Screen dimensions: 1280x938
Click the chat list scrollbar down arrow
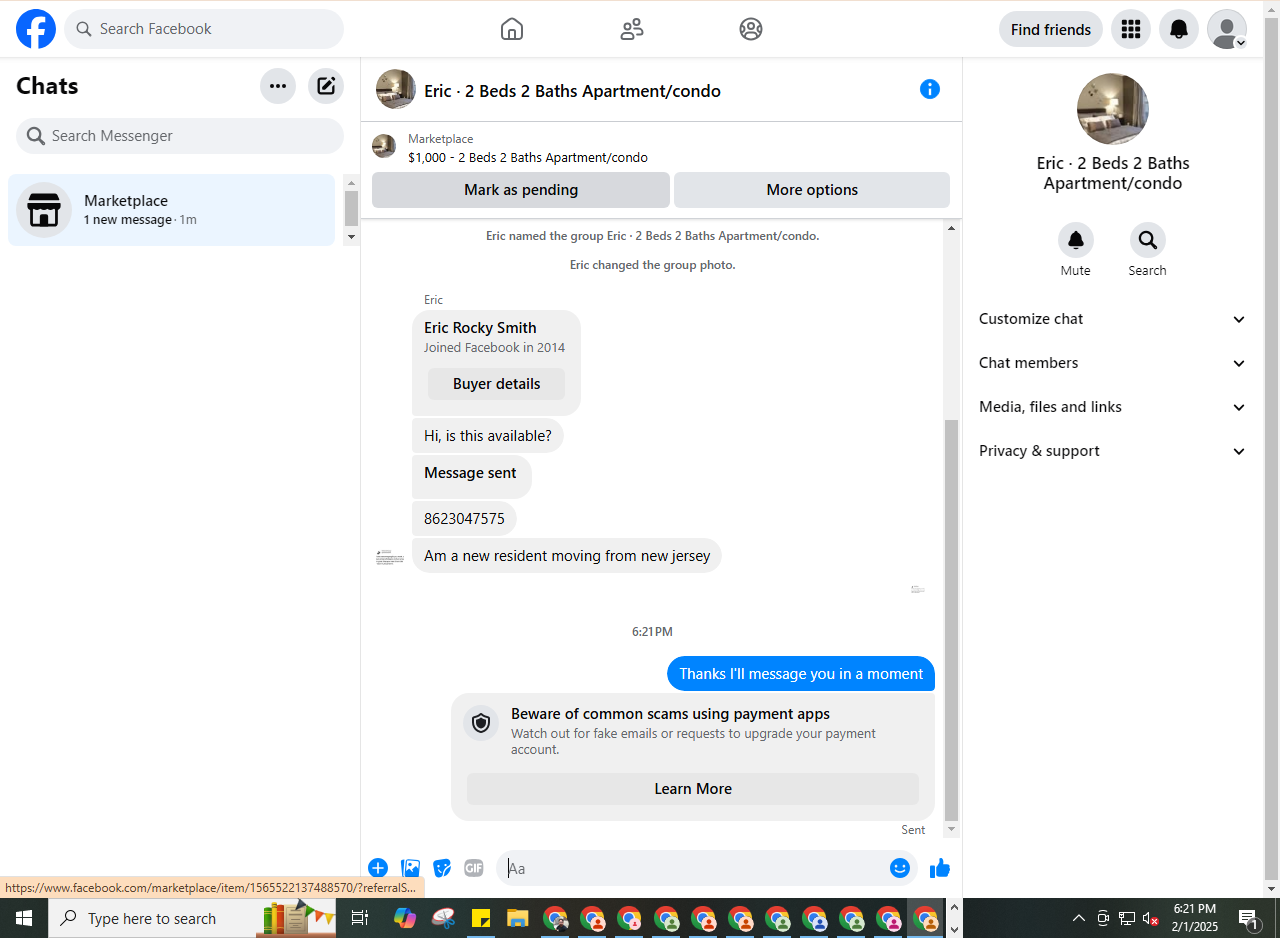351,237
